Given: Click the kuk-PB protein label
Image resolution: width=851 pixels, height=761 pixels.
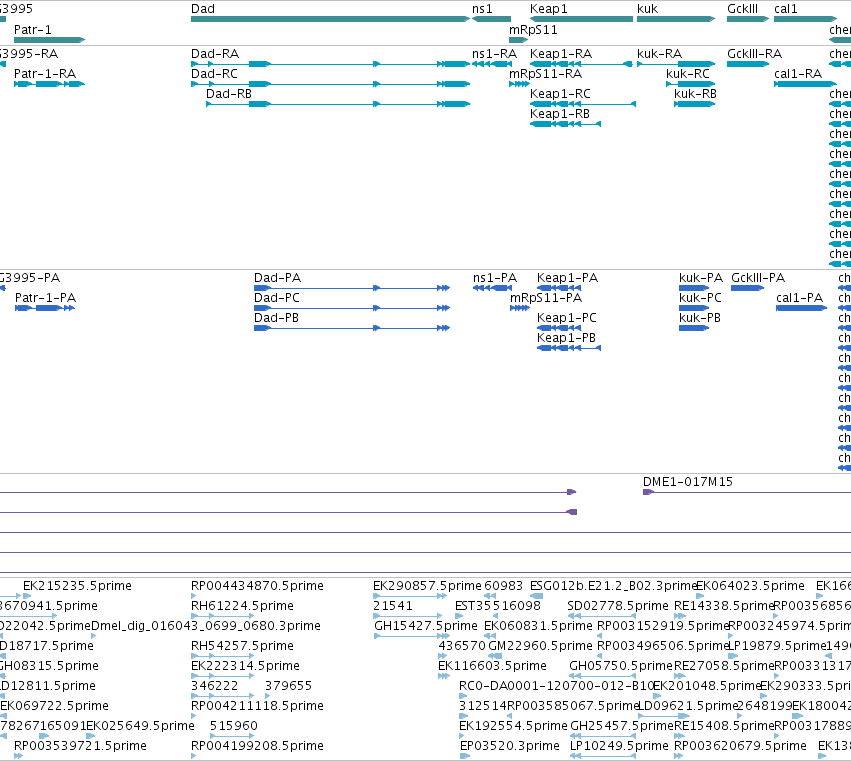Looking at the screenshot, I should point(700,318).
